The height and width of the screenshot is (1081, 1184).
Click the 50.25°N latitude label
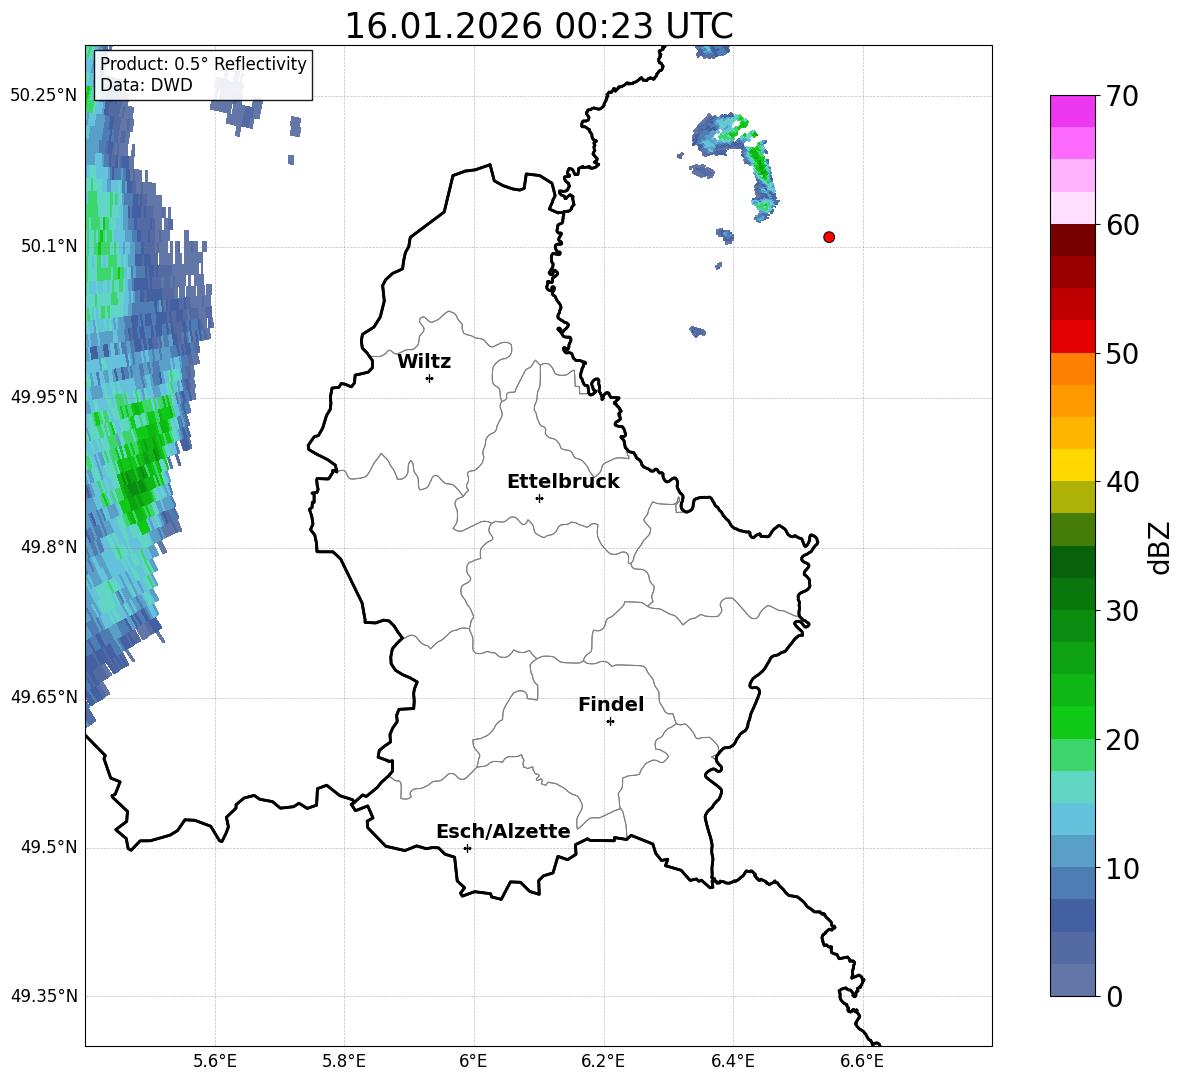click(x=45, y=96)
